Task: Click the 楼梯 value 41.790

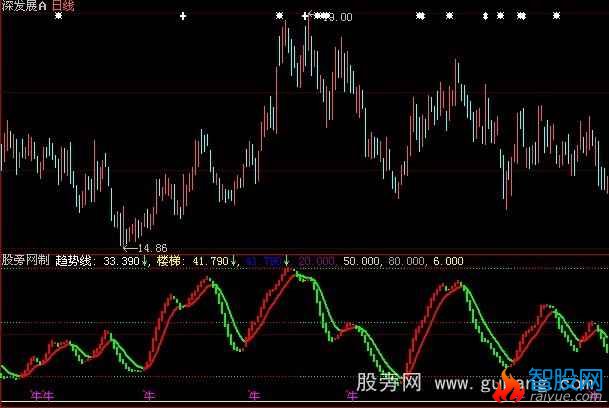Action: tap(211, 261)
